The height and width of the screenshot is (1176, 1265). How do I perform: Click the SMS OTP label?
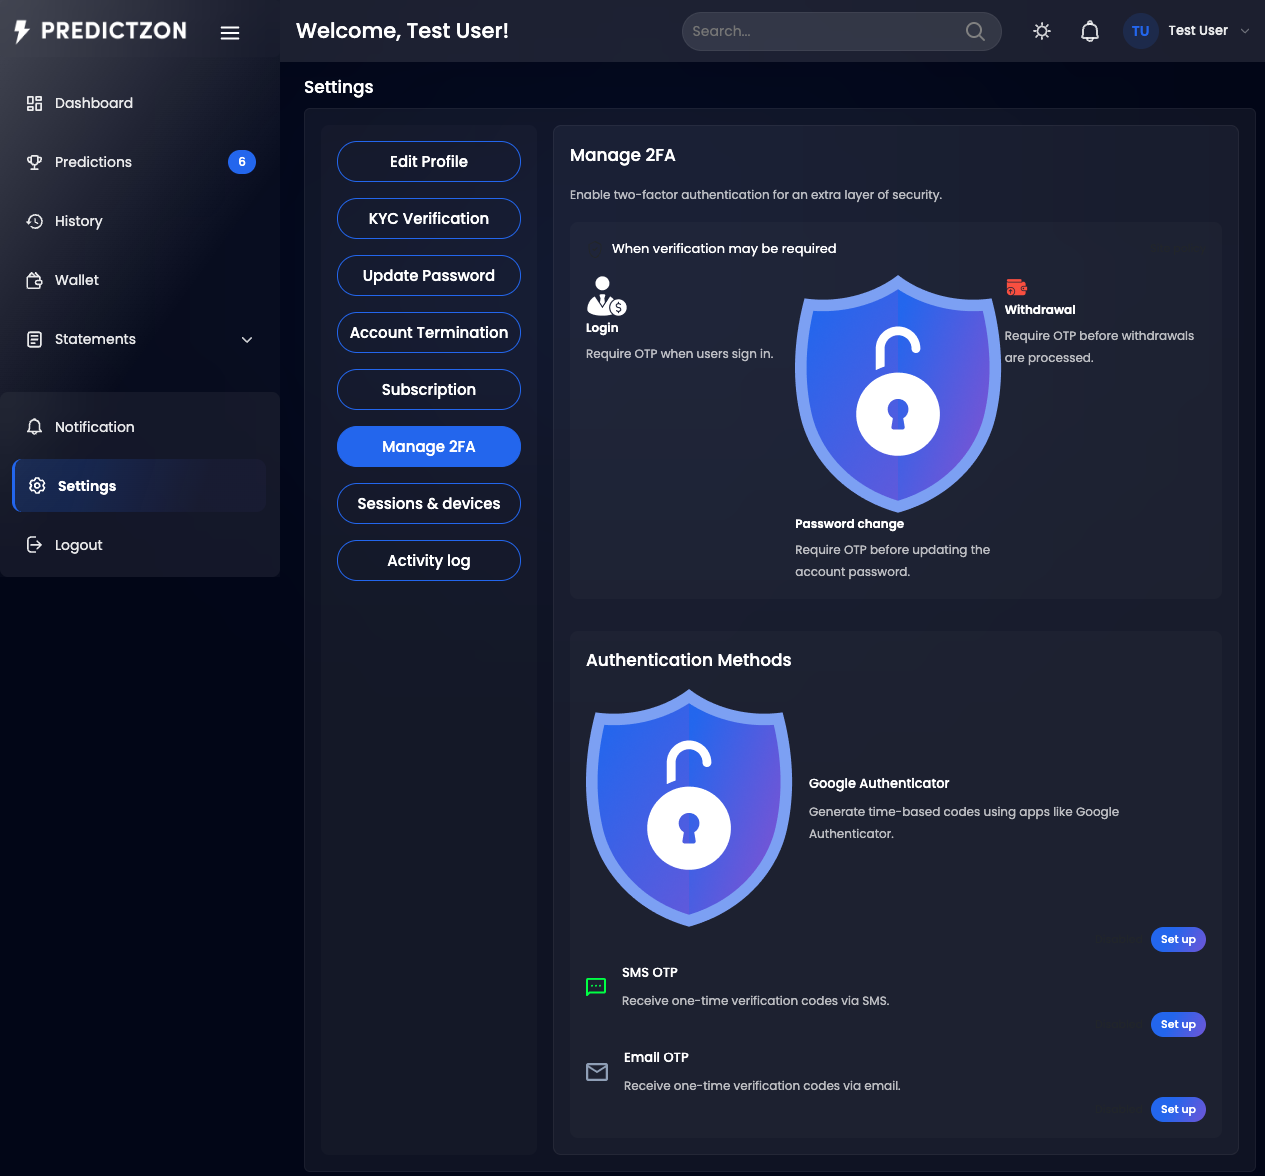650,973
